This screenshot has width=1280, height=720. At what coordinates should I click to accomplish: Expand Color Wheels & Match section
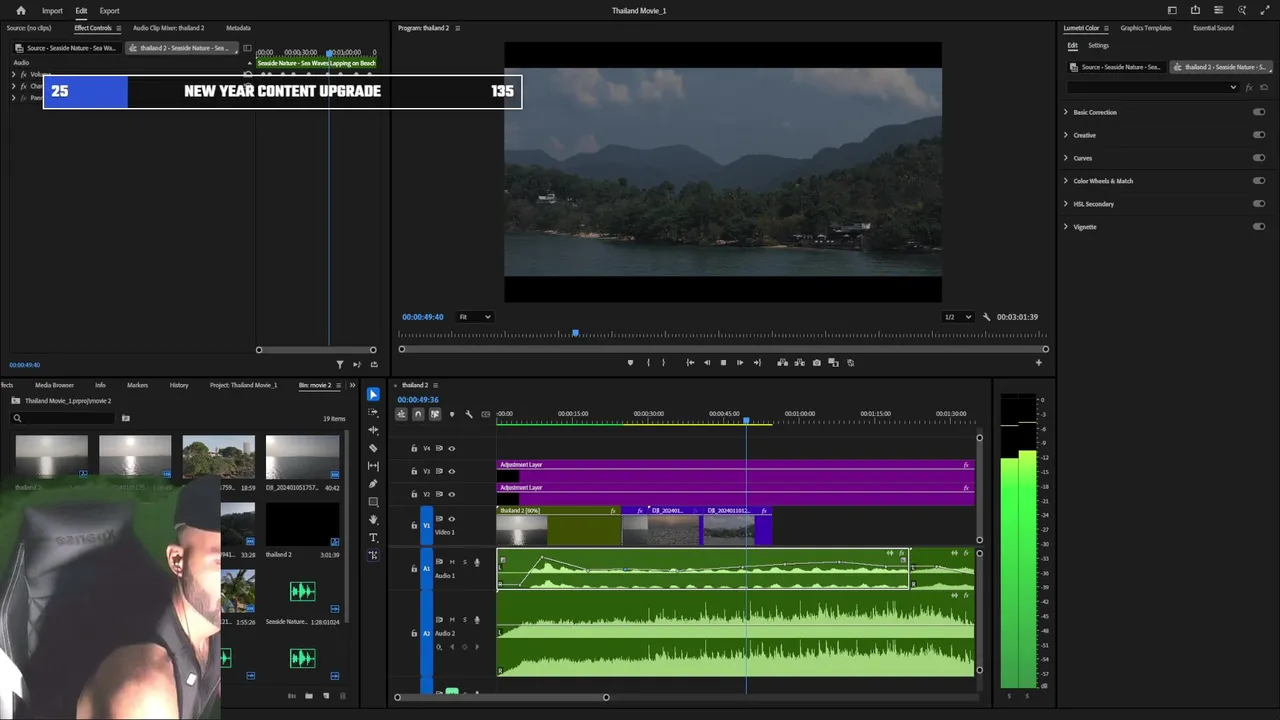point(1066,181)
